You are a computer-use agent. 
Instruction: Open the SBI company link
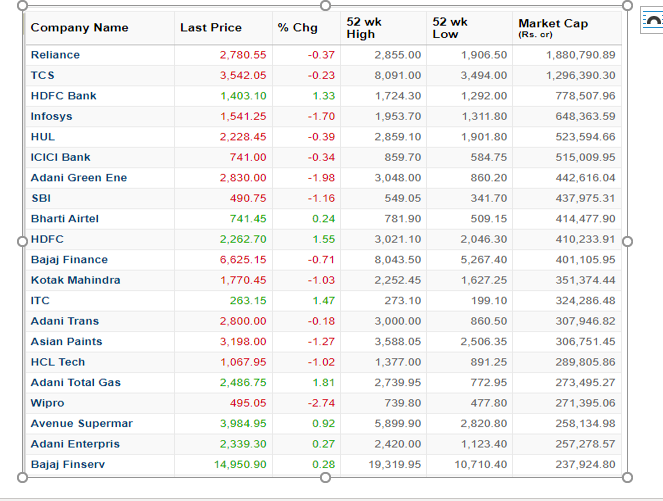(x=41, y=198)
